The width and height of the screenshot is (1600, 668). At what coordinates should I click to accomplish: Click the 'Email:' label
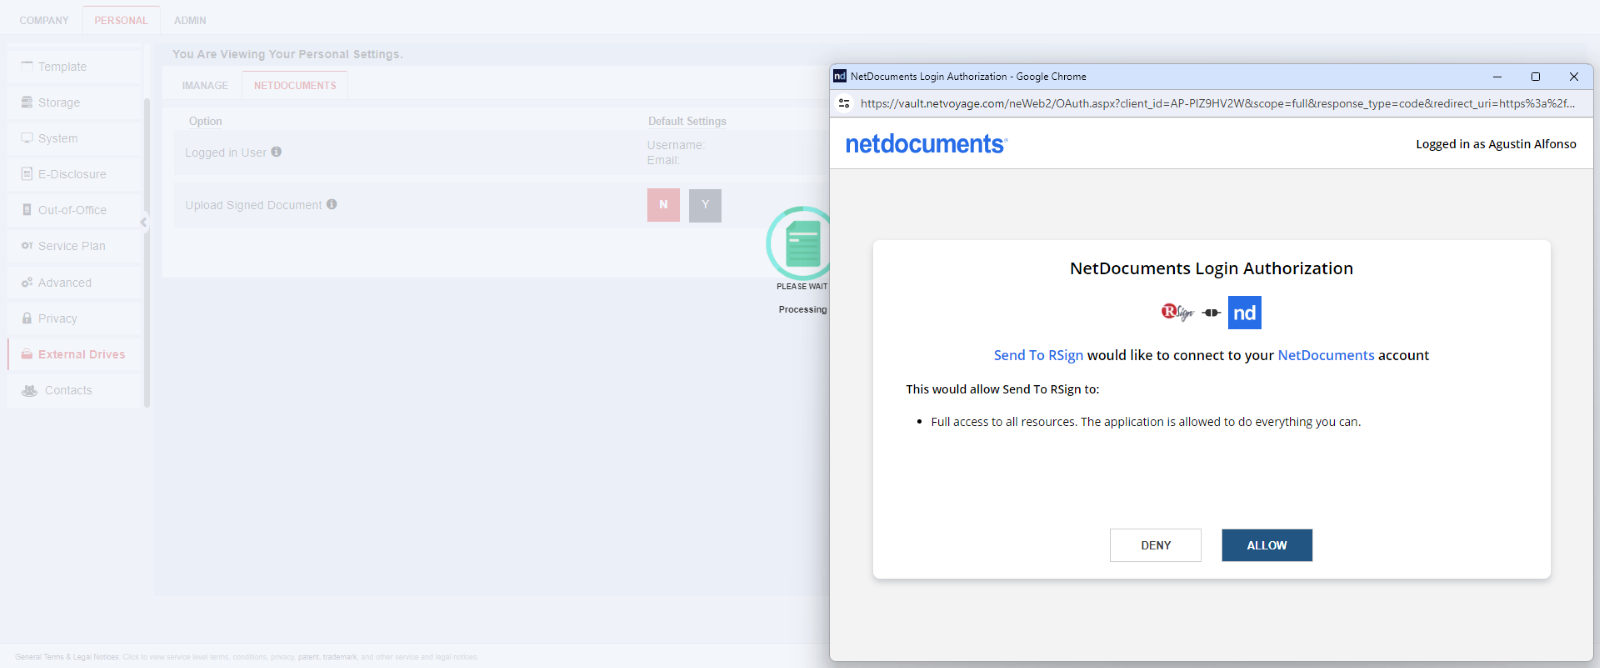pos(663,160)
